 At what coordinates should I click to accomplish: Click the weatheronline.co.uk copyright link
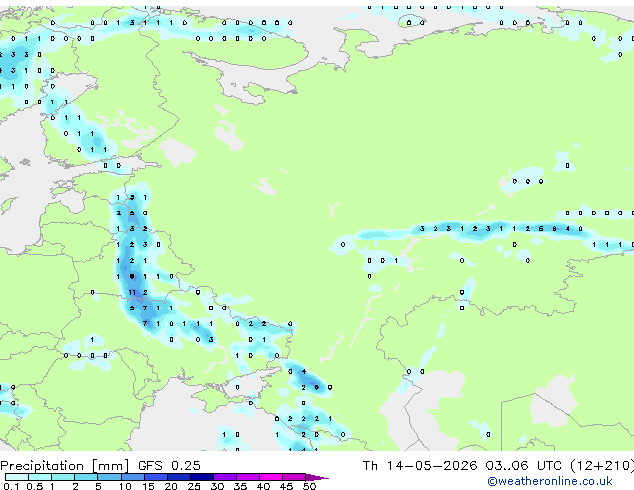pos(550,481)
